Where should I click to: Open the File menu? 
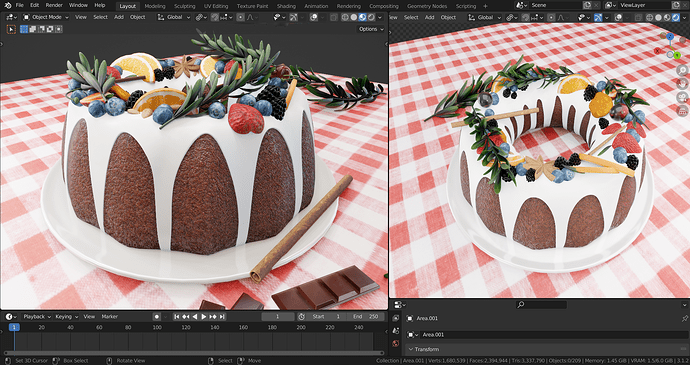[x=19, y=6]
